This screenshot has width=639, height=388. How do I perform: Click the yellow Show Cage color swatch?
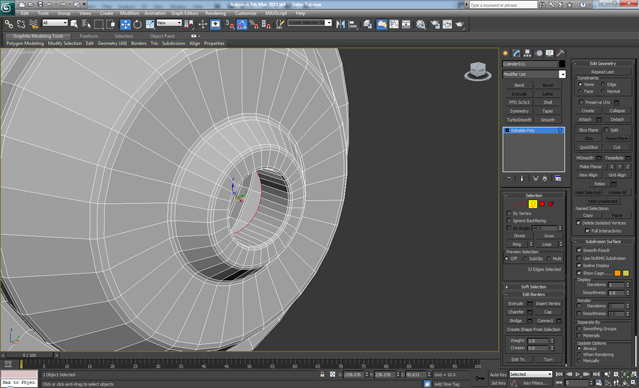pyautogui.click(x=626, y=273)
